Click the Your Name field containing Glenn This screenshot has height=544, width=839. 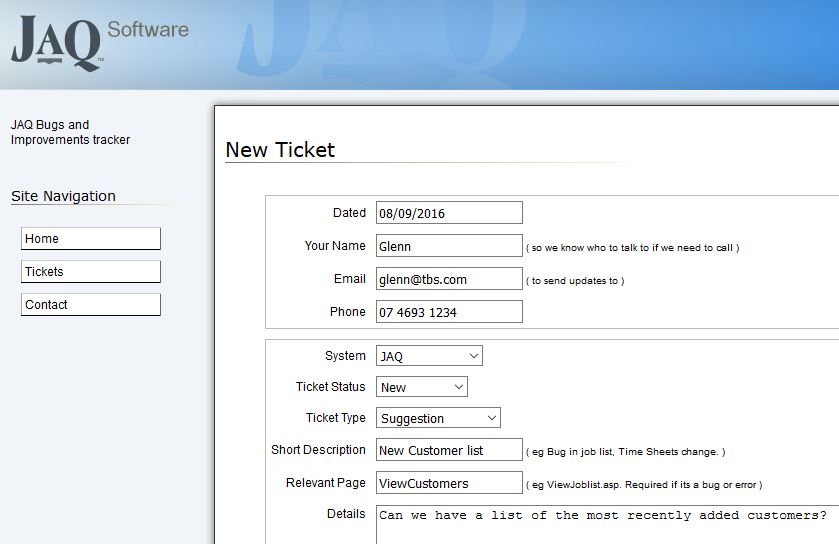click(x=448, y=246)
